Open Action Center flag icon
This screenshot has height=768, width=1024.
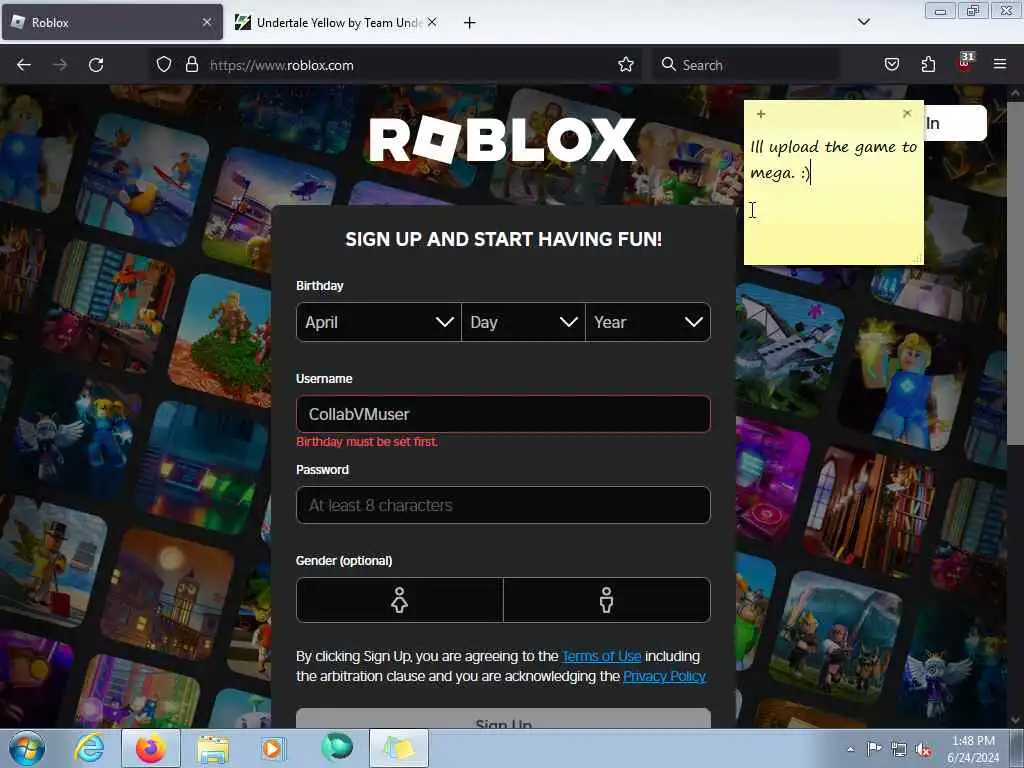874,749
